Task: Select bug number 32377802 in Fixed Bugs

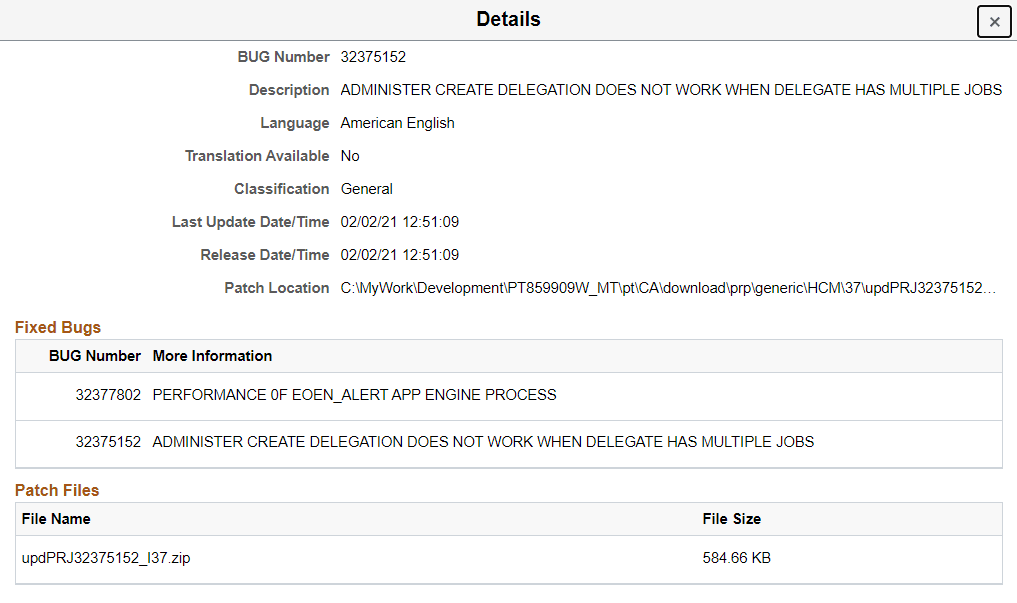Action: pos(107,394)
